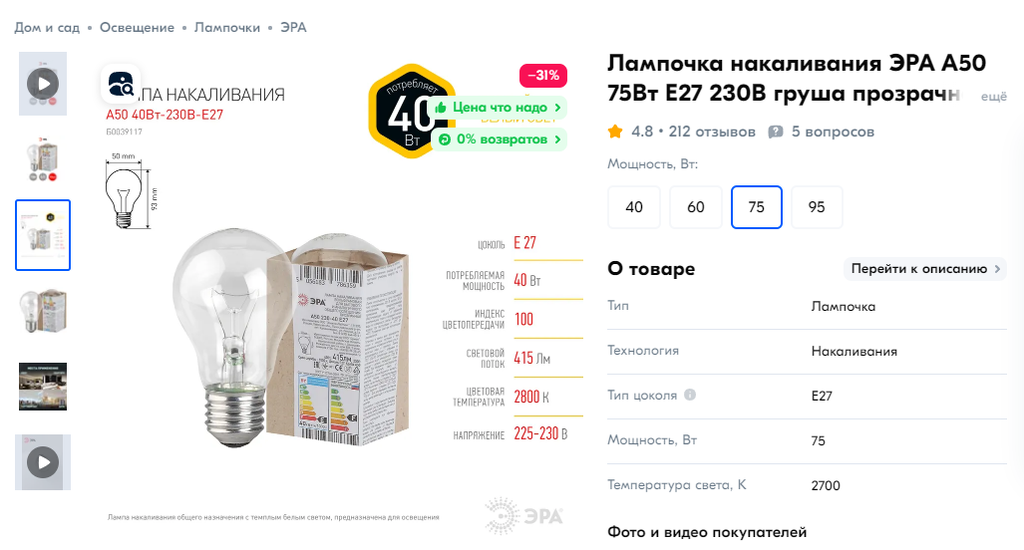Show the second bulb-with-box thumbnail

pos(43,312)
